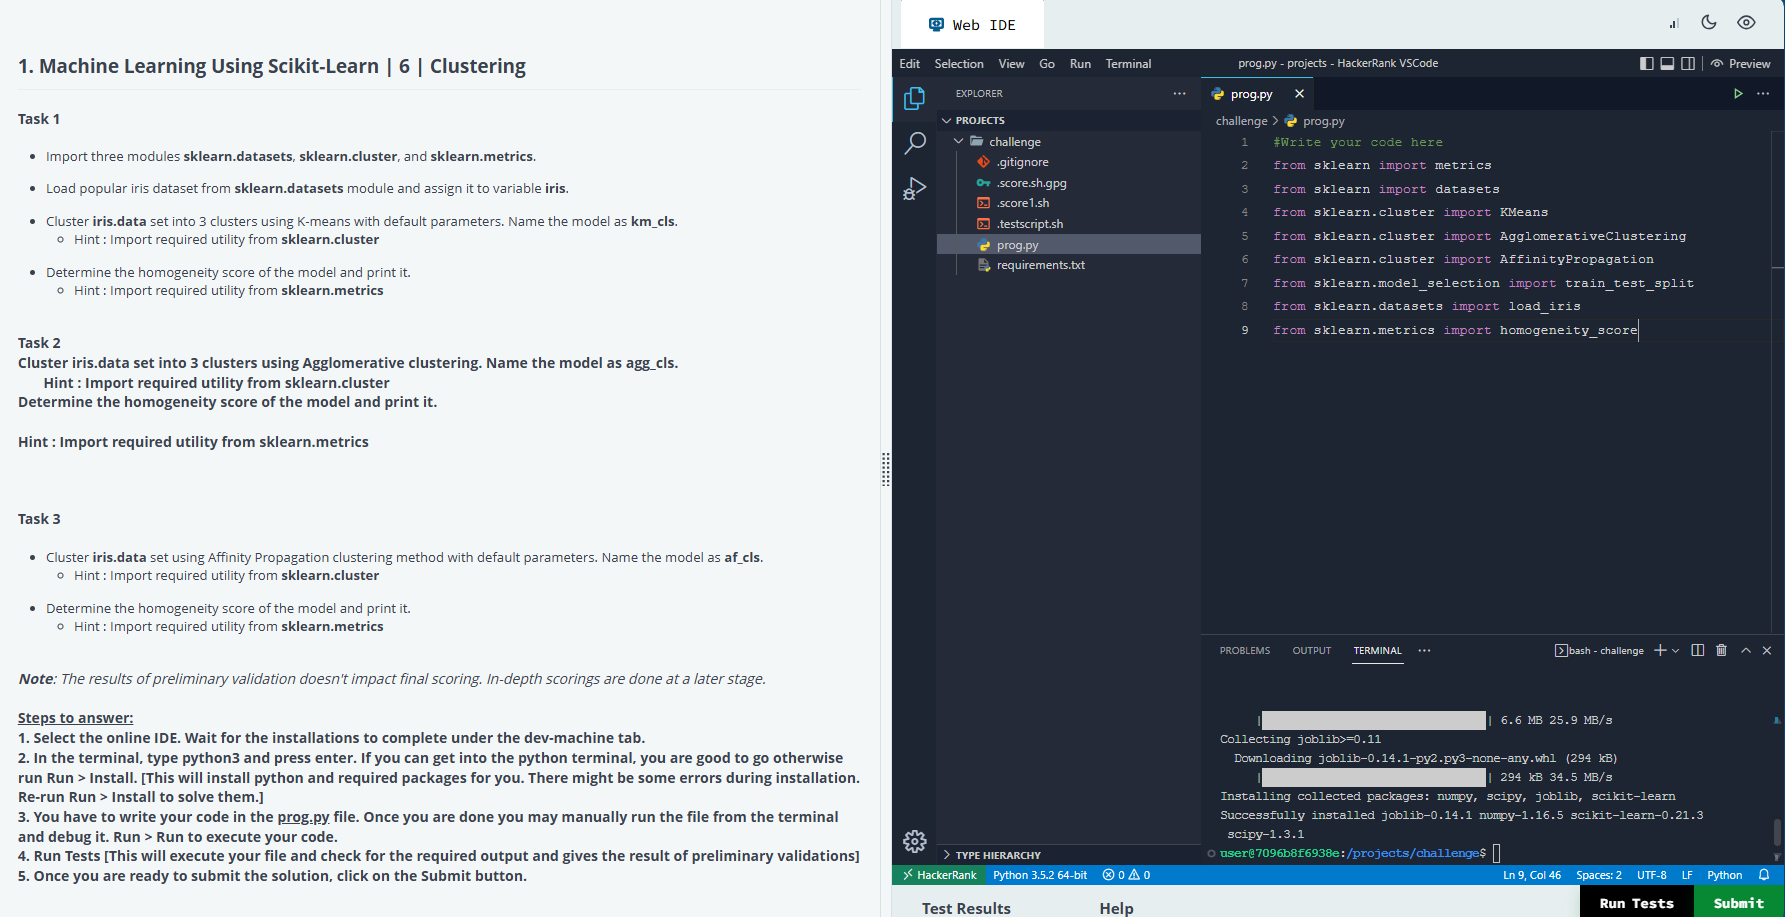The image size is (1785, 917).
Task: Click the HackerRank remote indicator
Action: pos(939,875)
